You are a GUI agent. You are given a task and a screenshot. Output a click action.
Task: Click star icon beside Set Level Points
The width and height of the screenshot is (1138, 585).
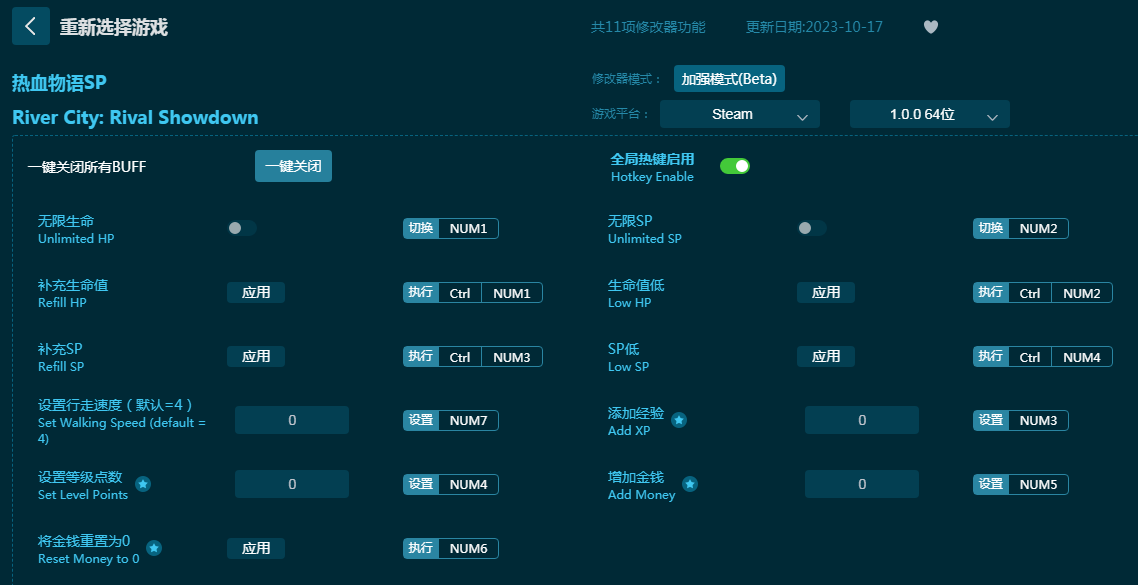tap(143, 483)
